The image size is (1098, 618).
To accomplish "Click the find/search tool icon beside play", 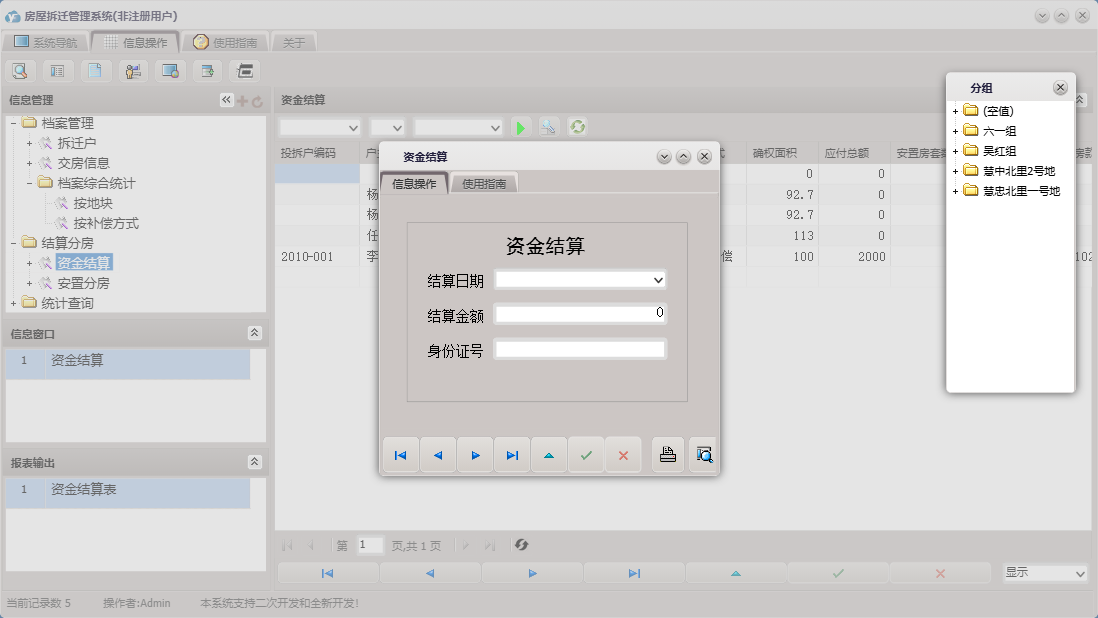I will [x=549, y=127].
